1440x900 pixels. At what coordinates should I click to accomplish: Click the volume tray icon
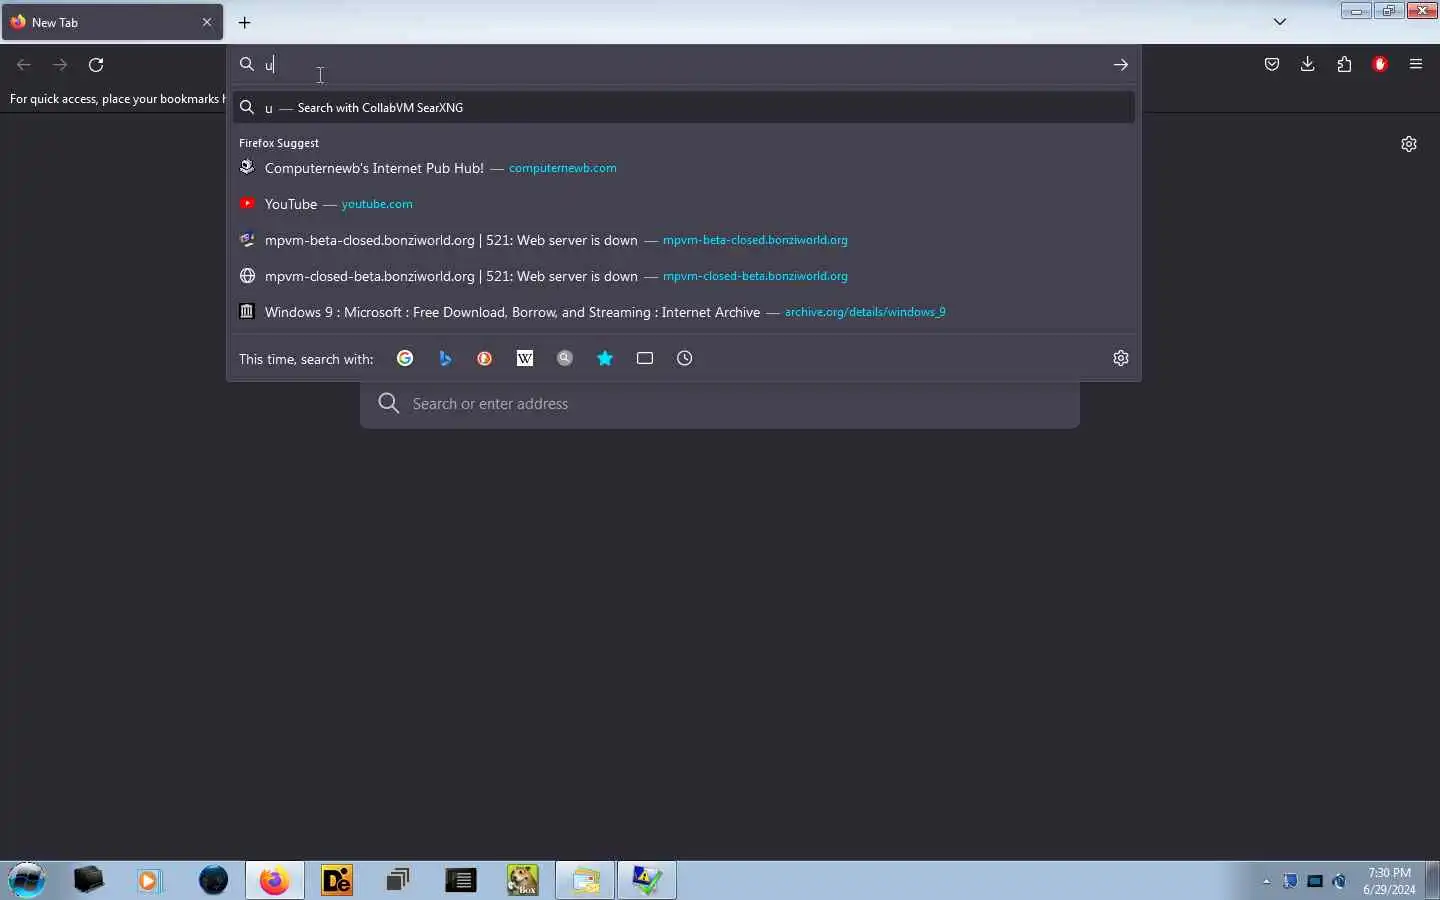pos(1340,881)
